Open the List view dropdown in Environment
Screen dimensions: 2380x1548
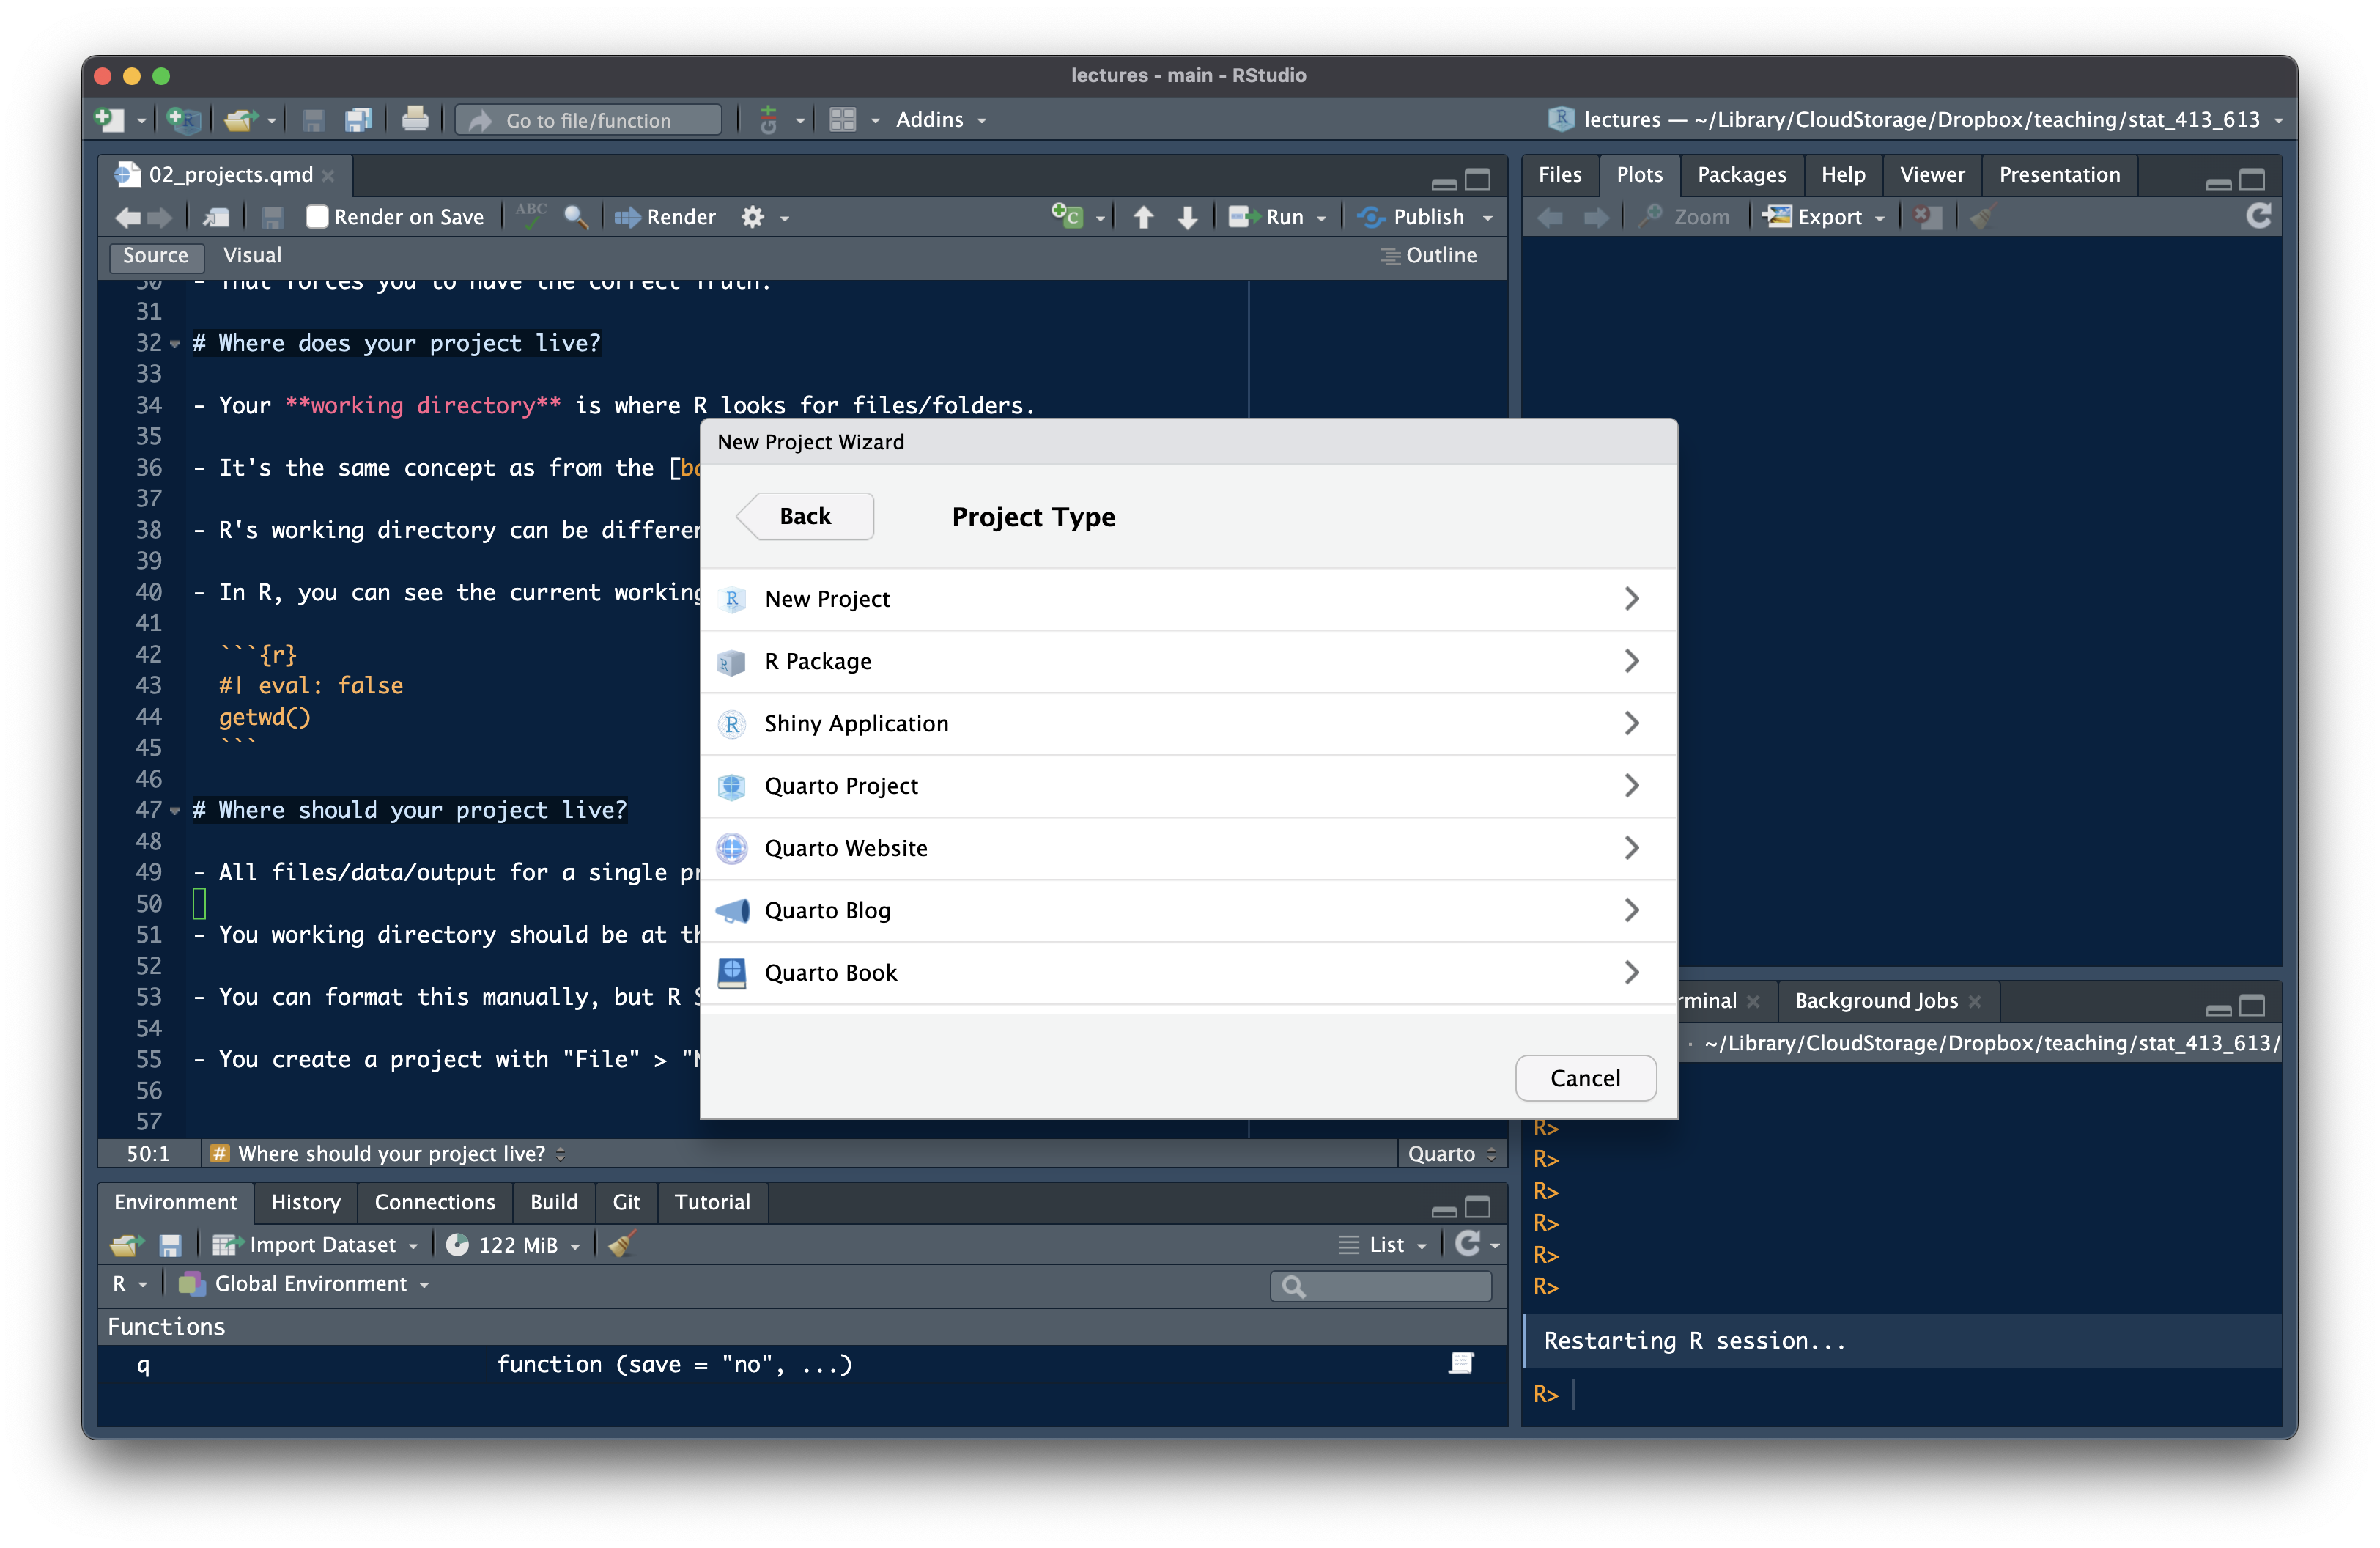point(1382,1245)
